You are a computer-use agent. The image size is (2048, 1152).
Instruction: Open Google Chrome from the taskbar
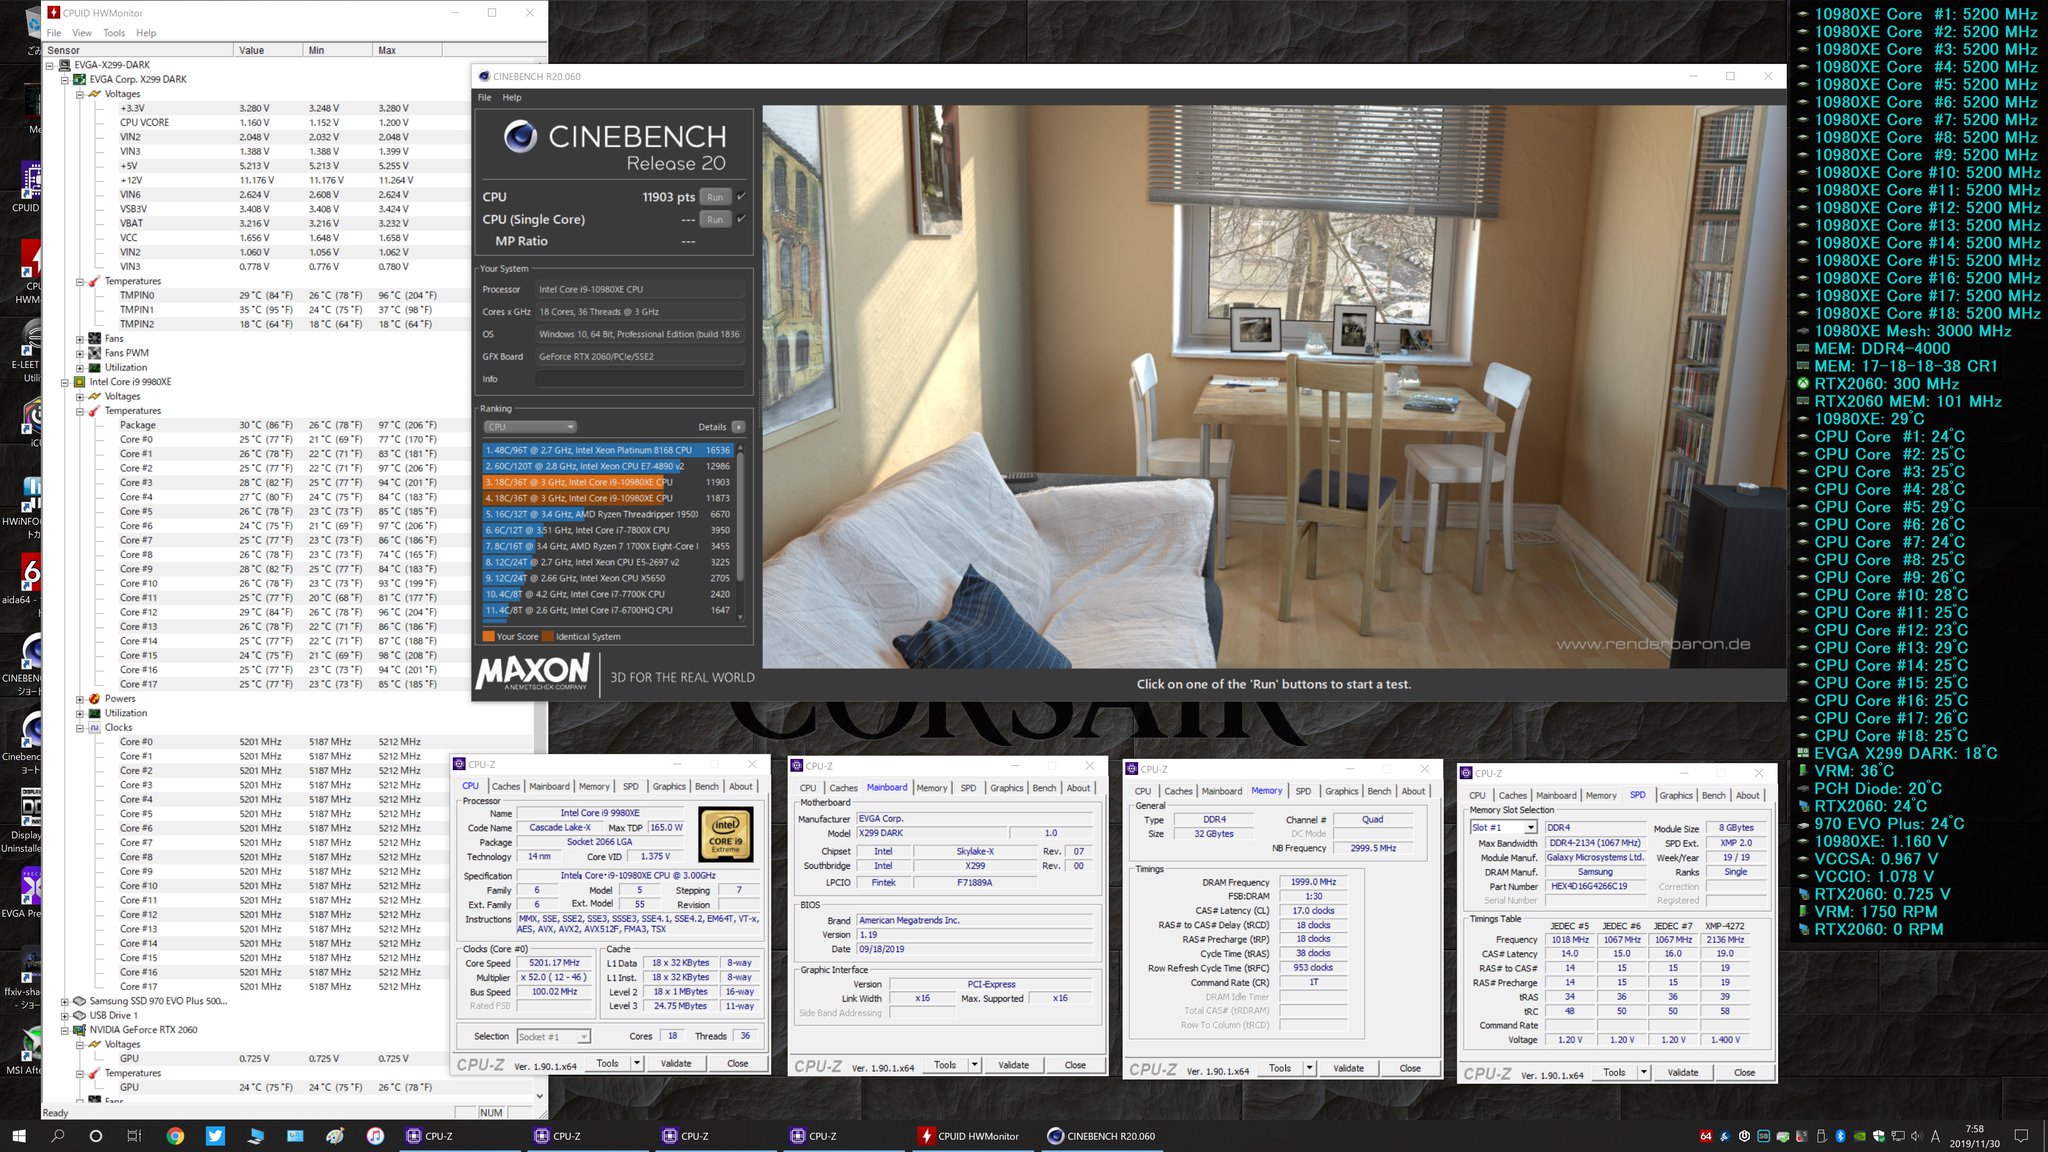click(x=175, y=1136)
